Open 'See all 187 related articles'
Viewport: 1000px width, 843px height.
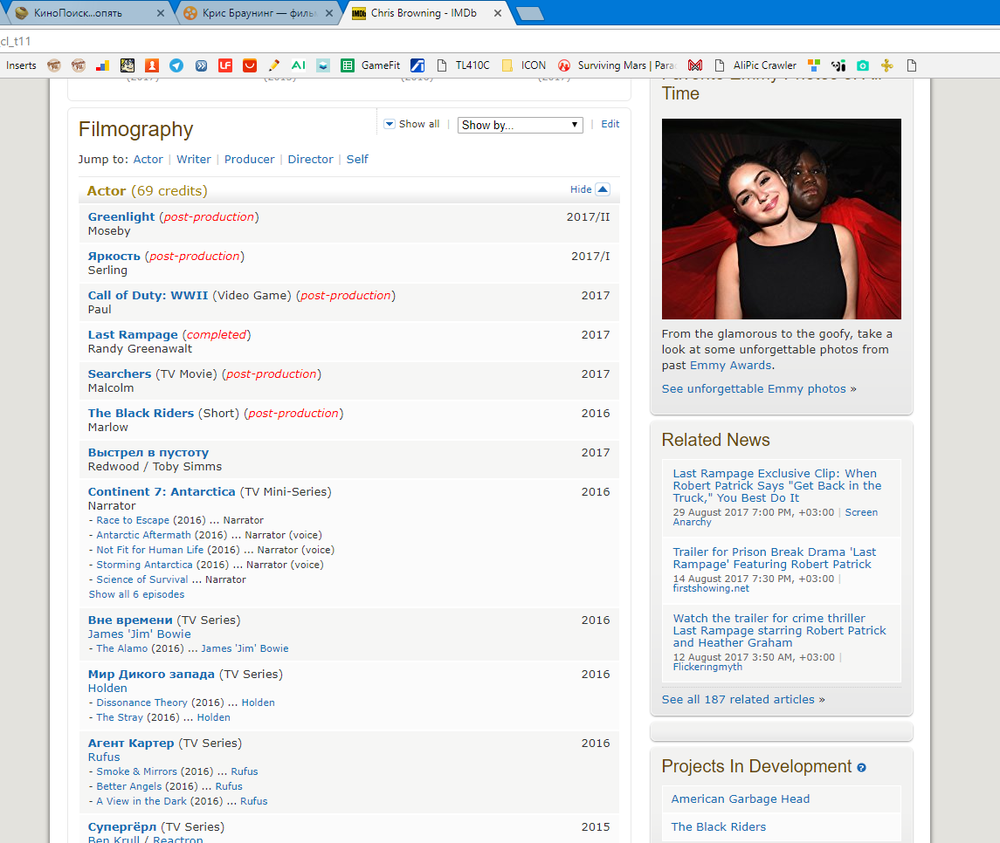coord(743,699)
